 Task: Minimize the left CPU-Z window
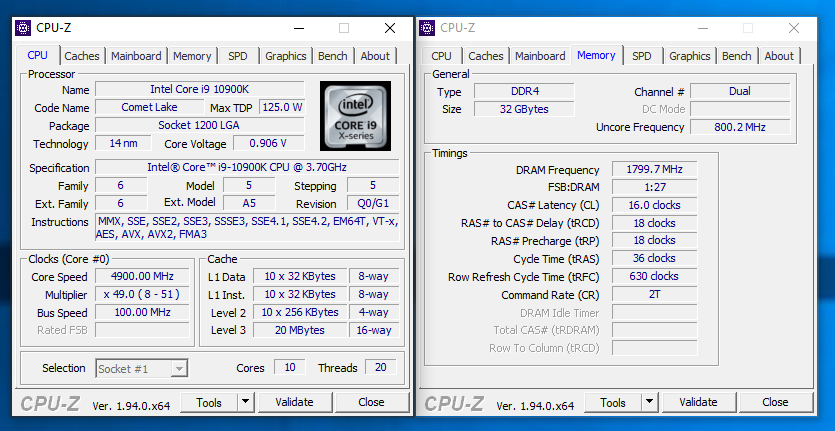299,28
